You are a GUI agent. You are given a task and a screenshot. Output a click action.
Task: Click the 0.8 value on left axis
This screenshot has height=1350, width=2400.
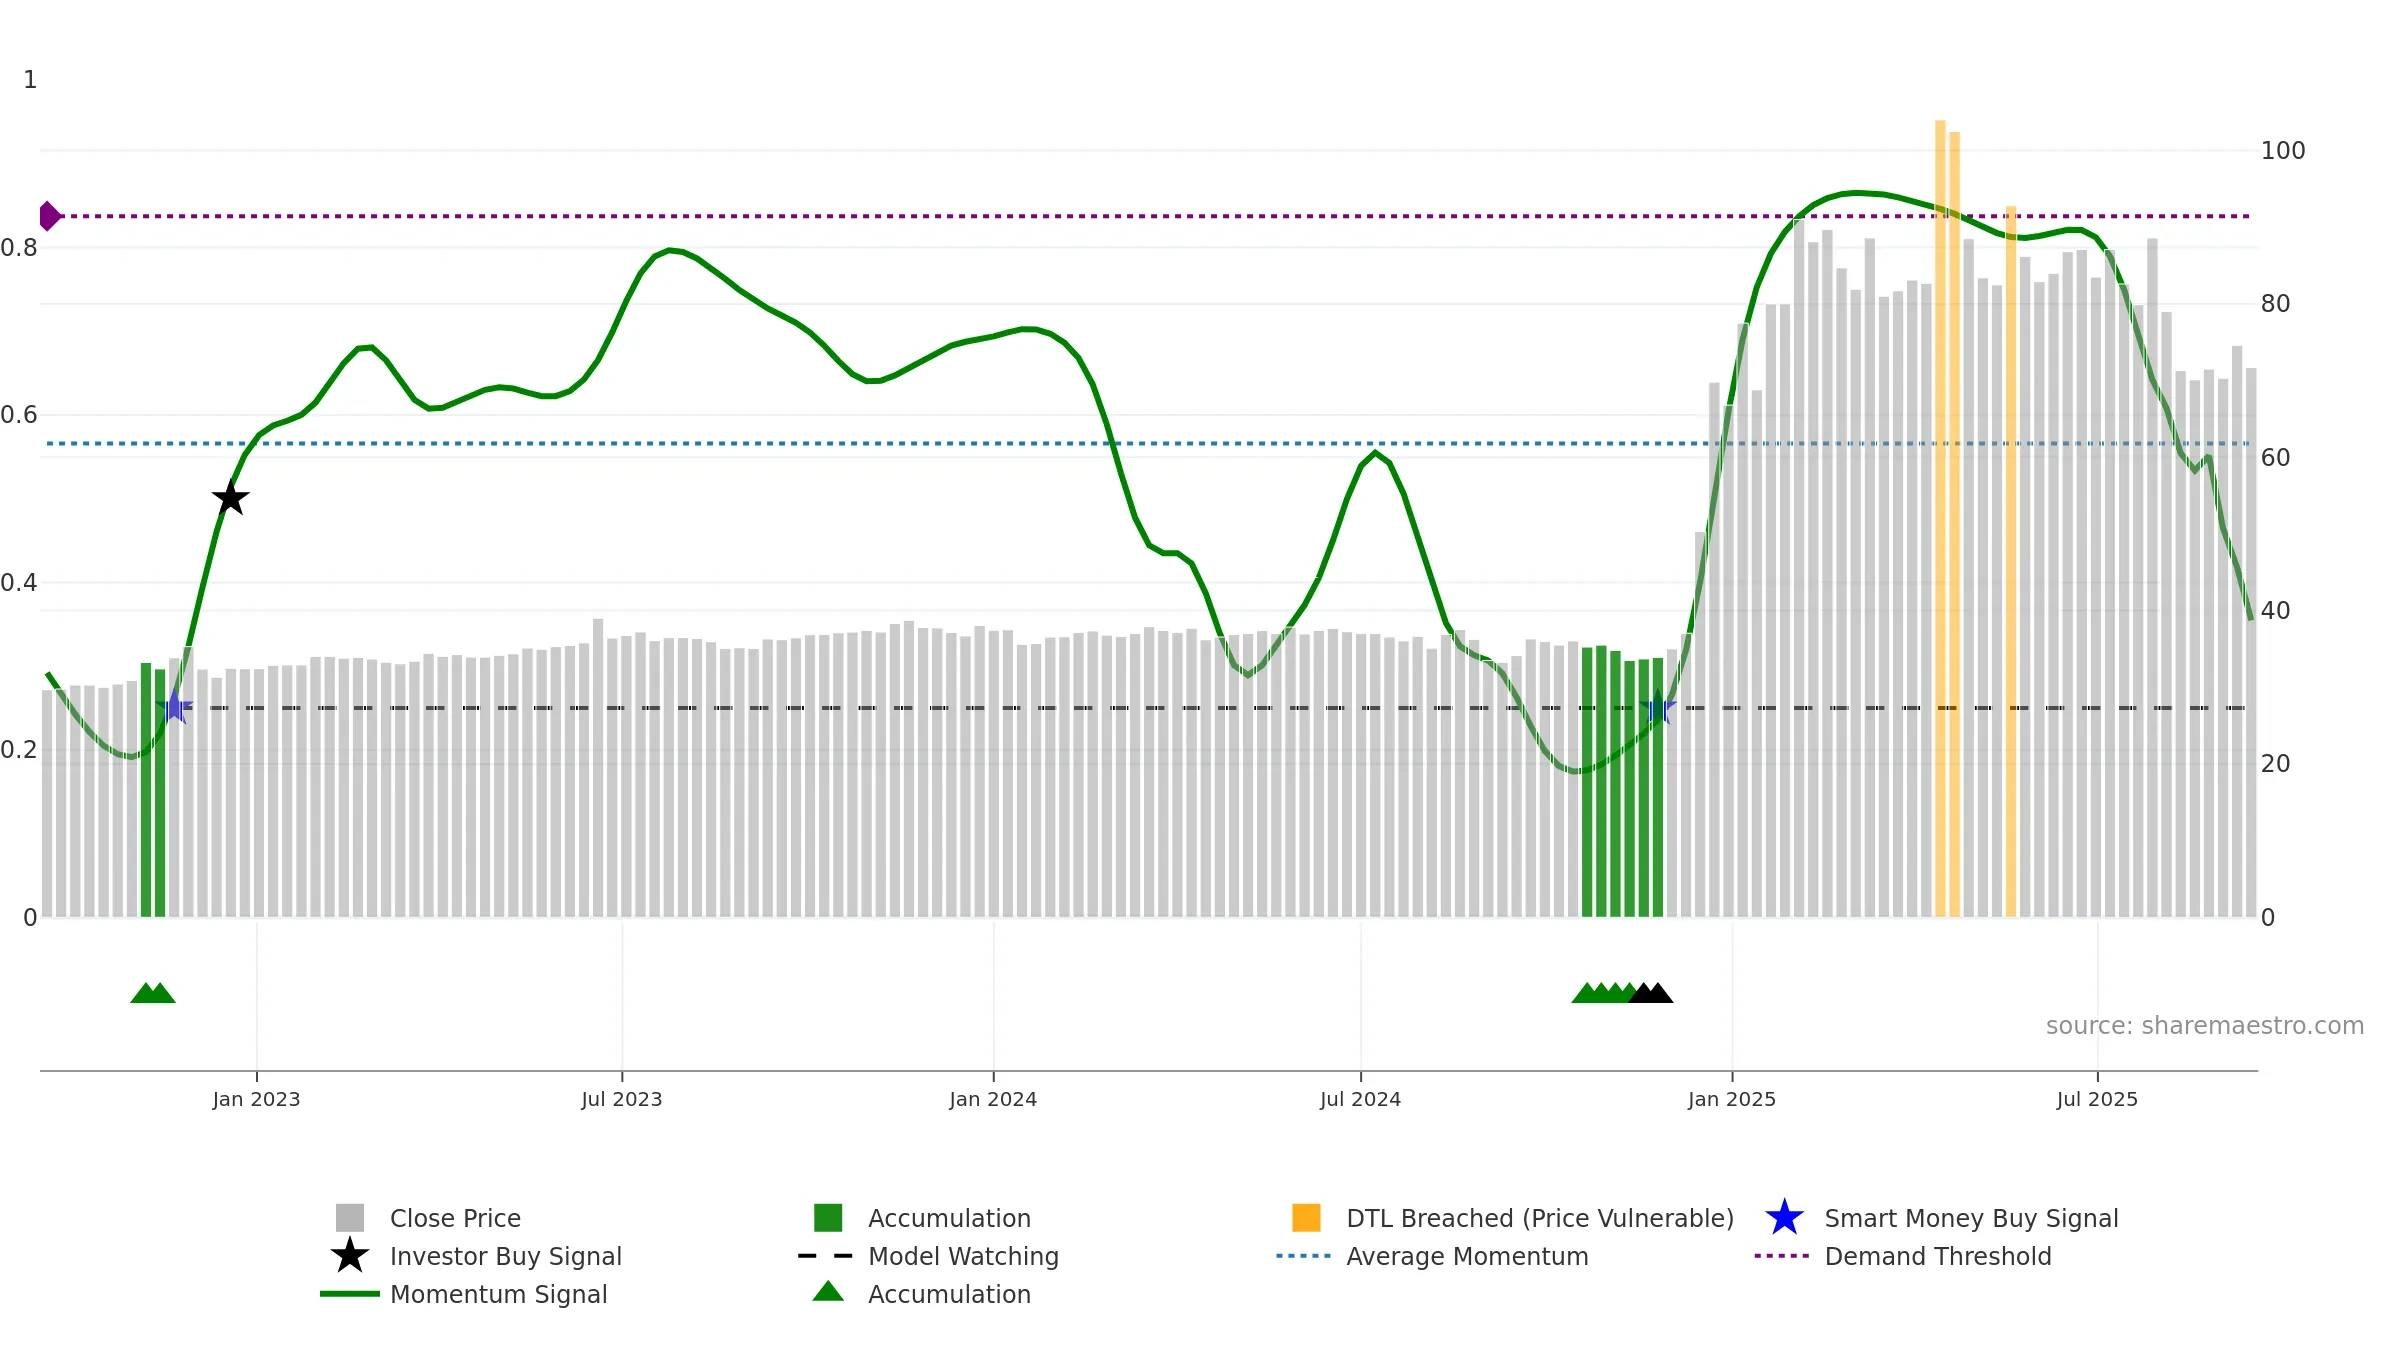(19, 247)
